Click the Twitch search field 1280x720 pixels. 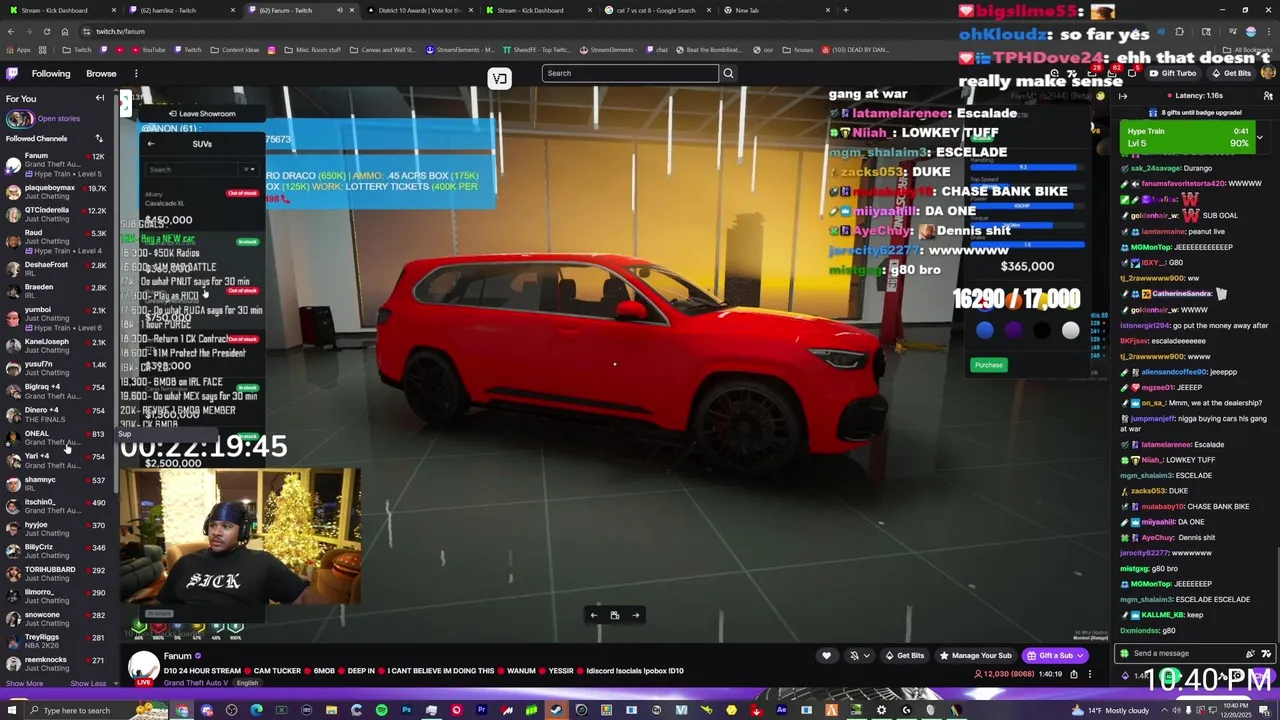coord(630,73)
